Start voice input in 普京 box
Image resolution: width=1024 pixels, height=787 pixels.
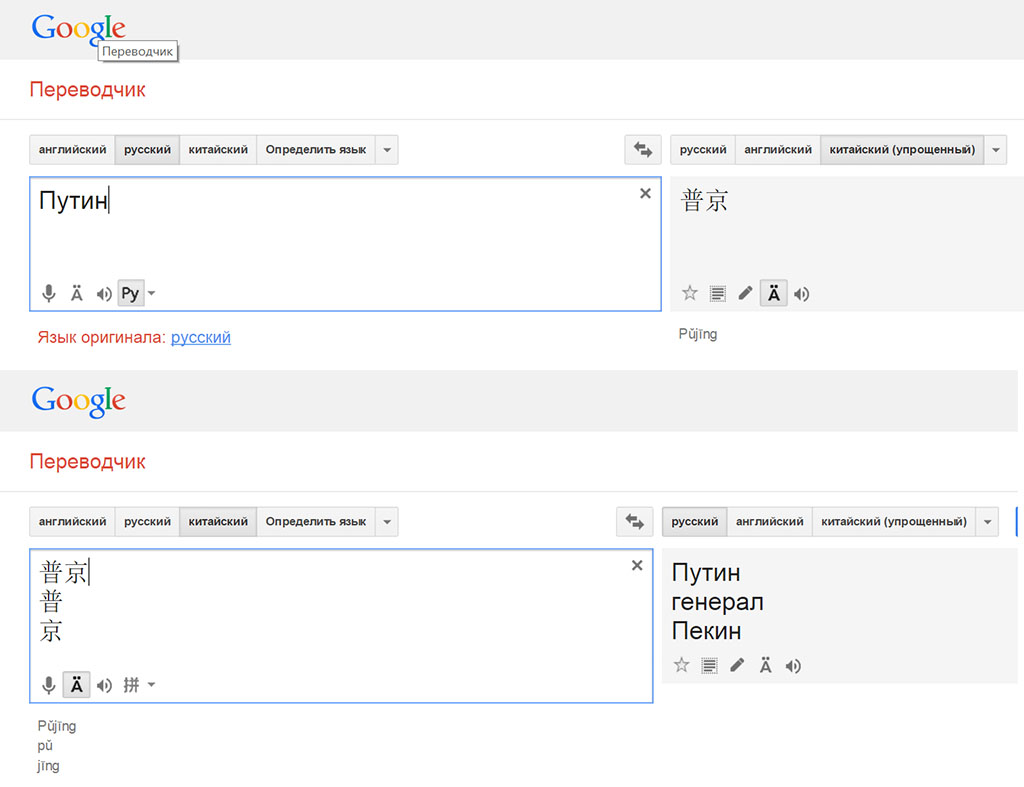pyautogui.click(x=49, y=685)
